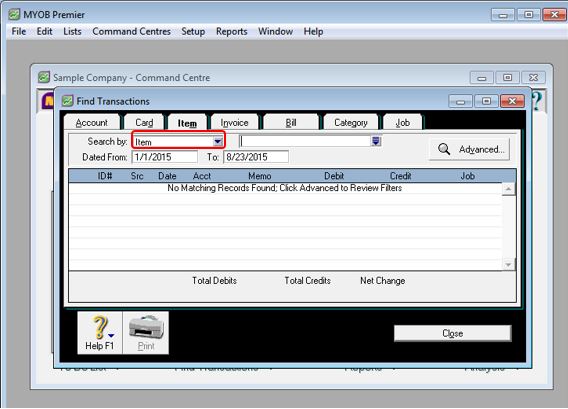Switch to the Bill tab
568x409 pixels.
(291, 123)
